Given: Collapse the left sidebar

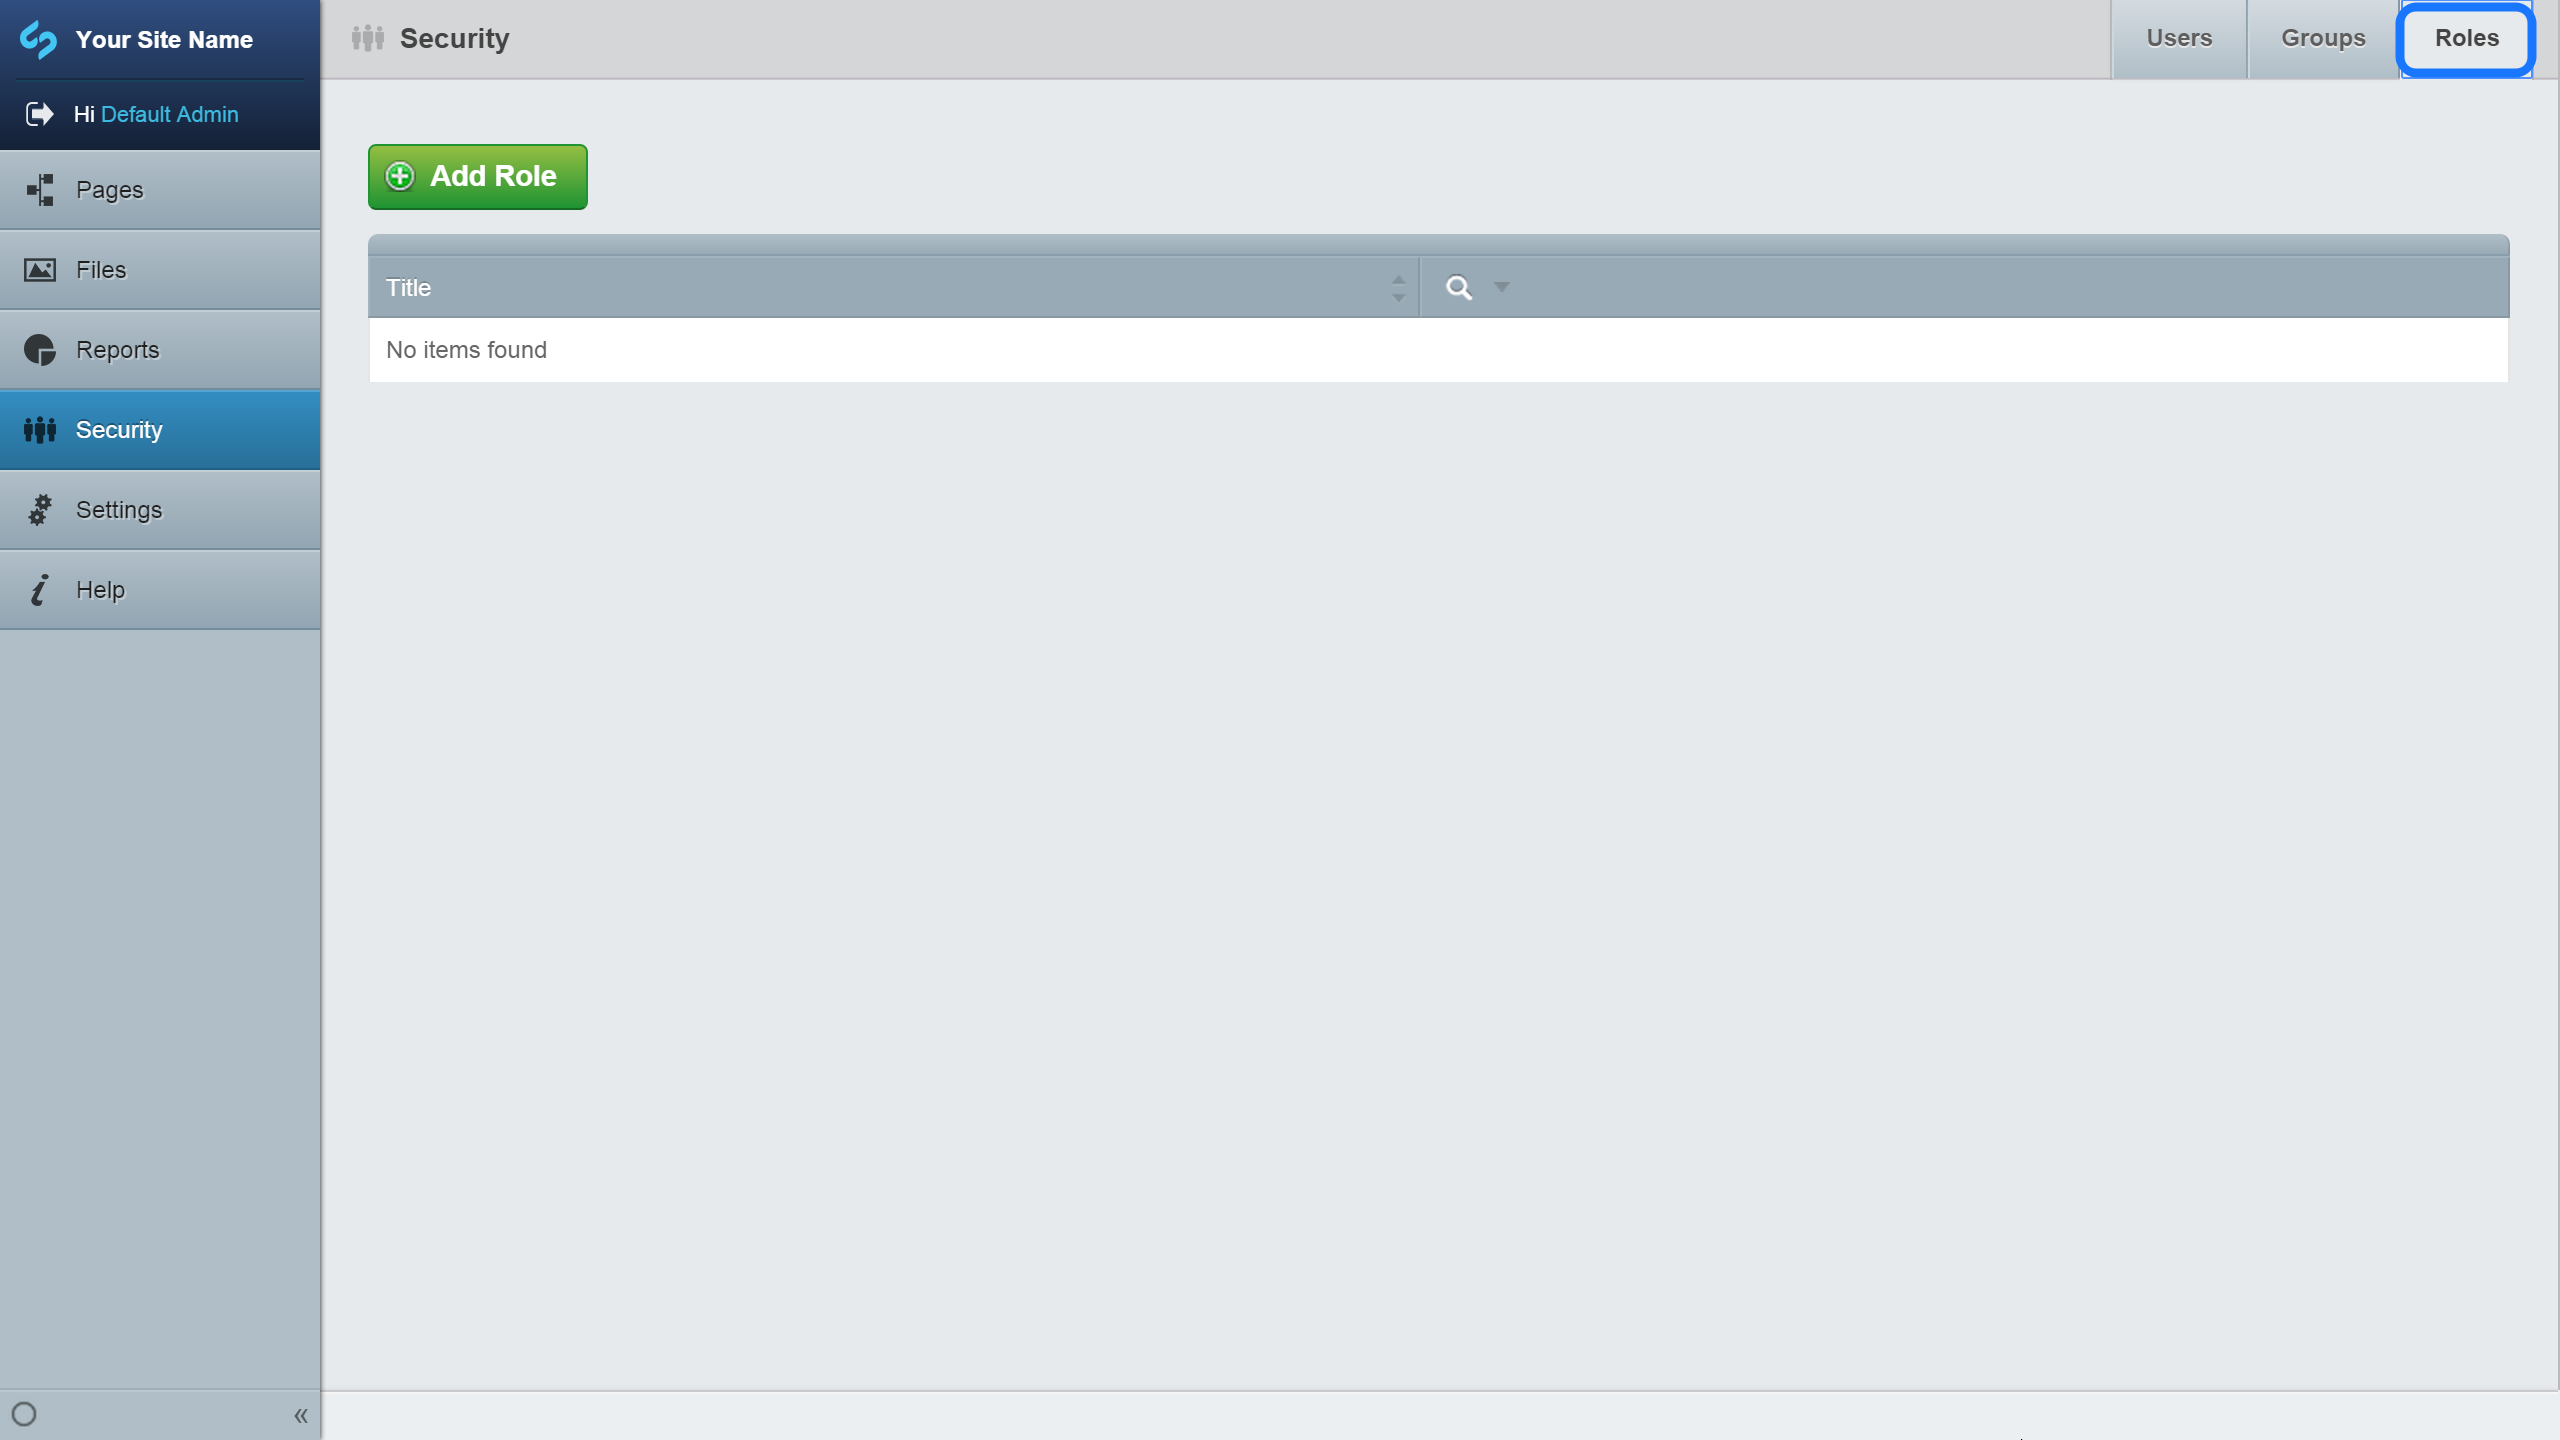Looking at the screenshot, I should tap(301, 1415).
